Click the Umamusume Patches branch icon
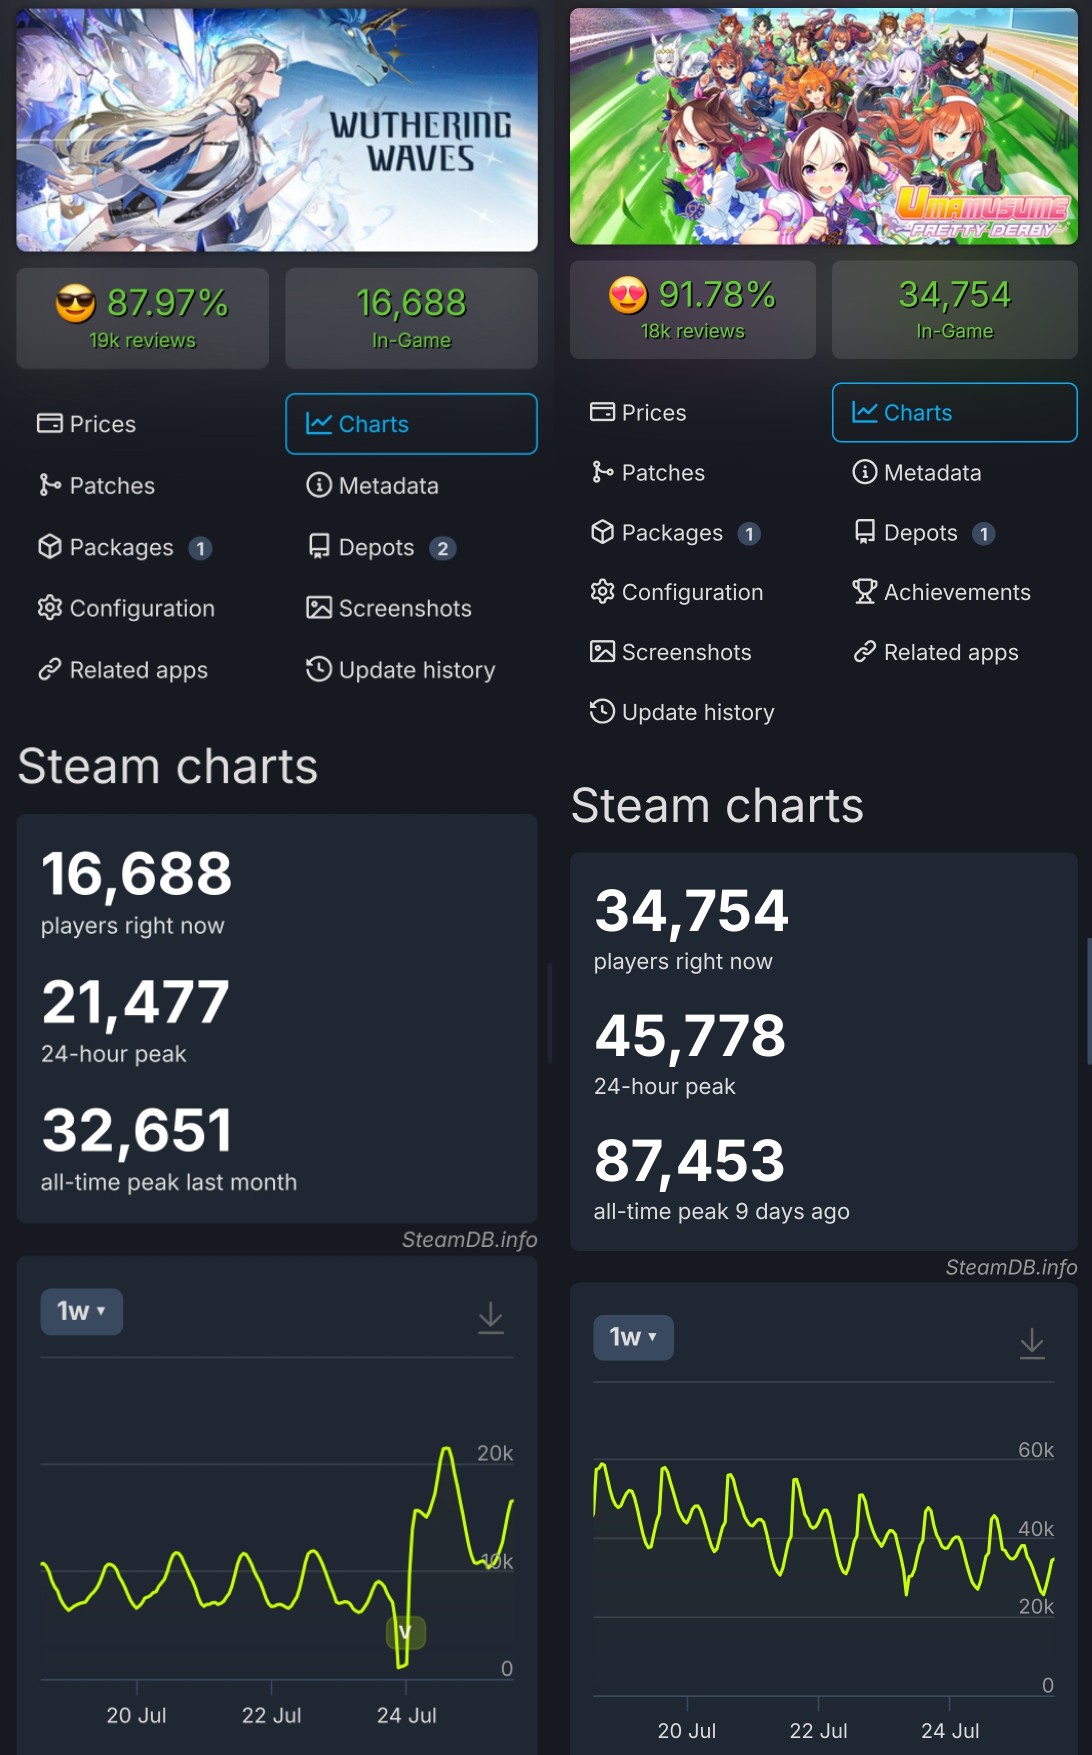The image size is (1092, 1755). pos(602,472)
